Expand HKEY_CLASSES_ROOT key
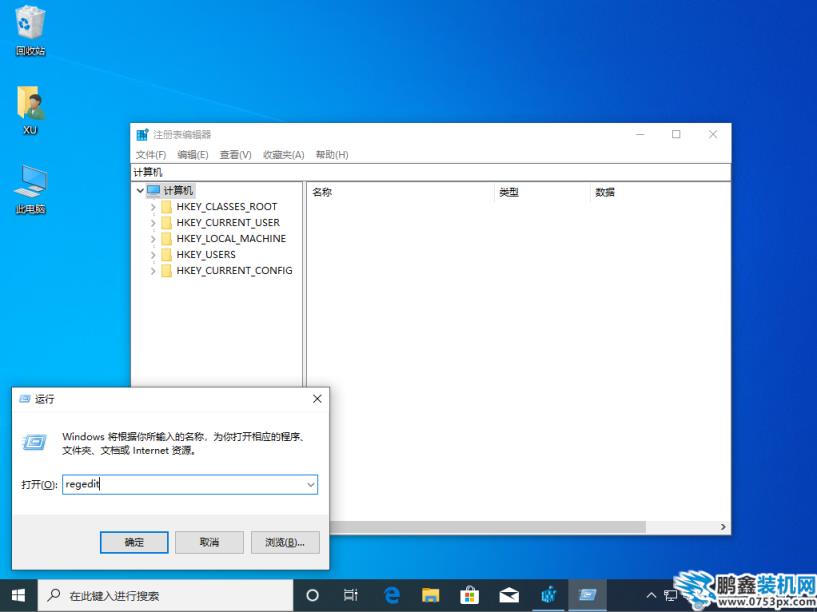817x612 pixels. [153, 207]
